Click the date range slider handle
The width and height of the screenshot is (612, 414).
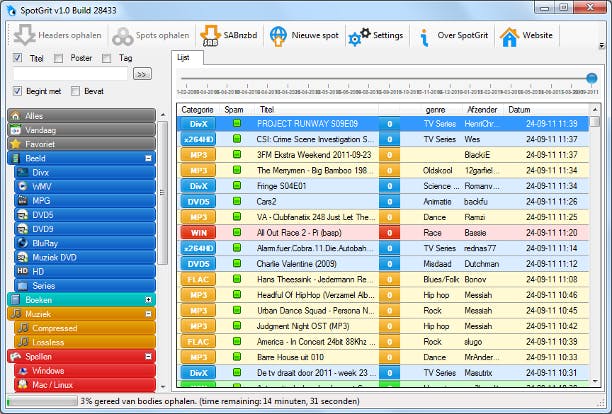click(x=592, y=78)
